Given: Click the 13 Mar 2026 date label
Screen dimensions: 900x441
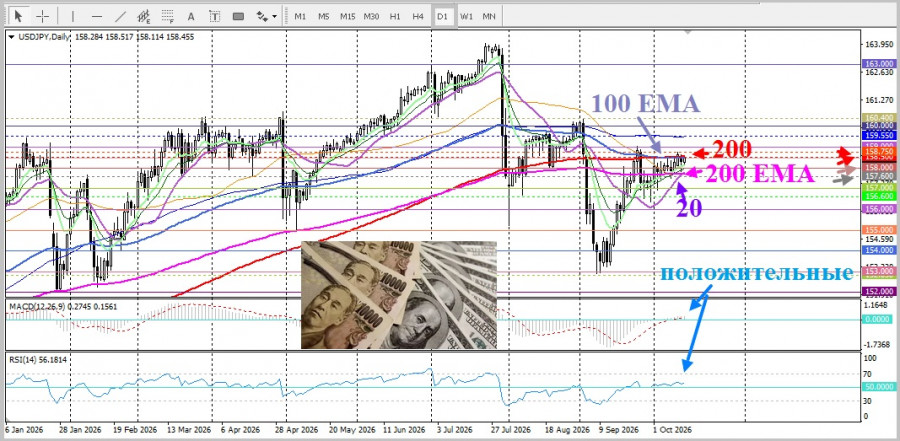Looking at the screenshot, I should click(191, 430).
